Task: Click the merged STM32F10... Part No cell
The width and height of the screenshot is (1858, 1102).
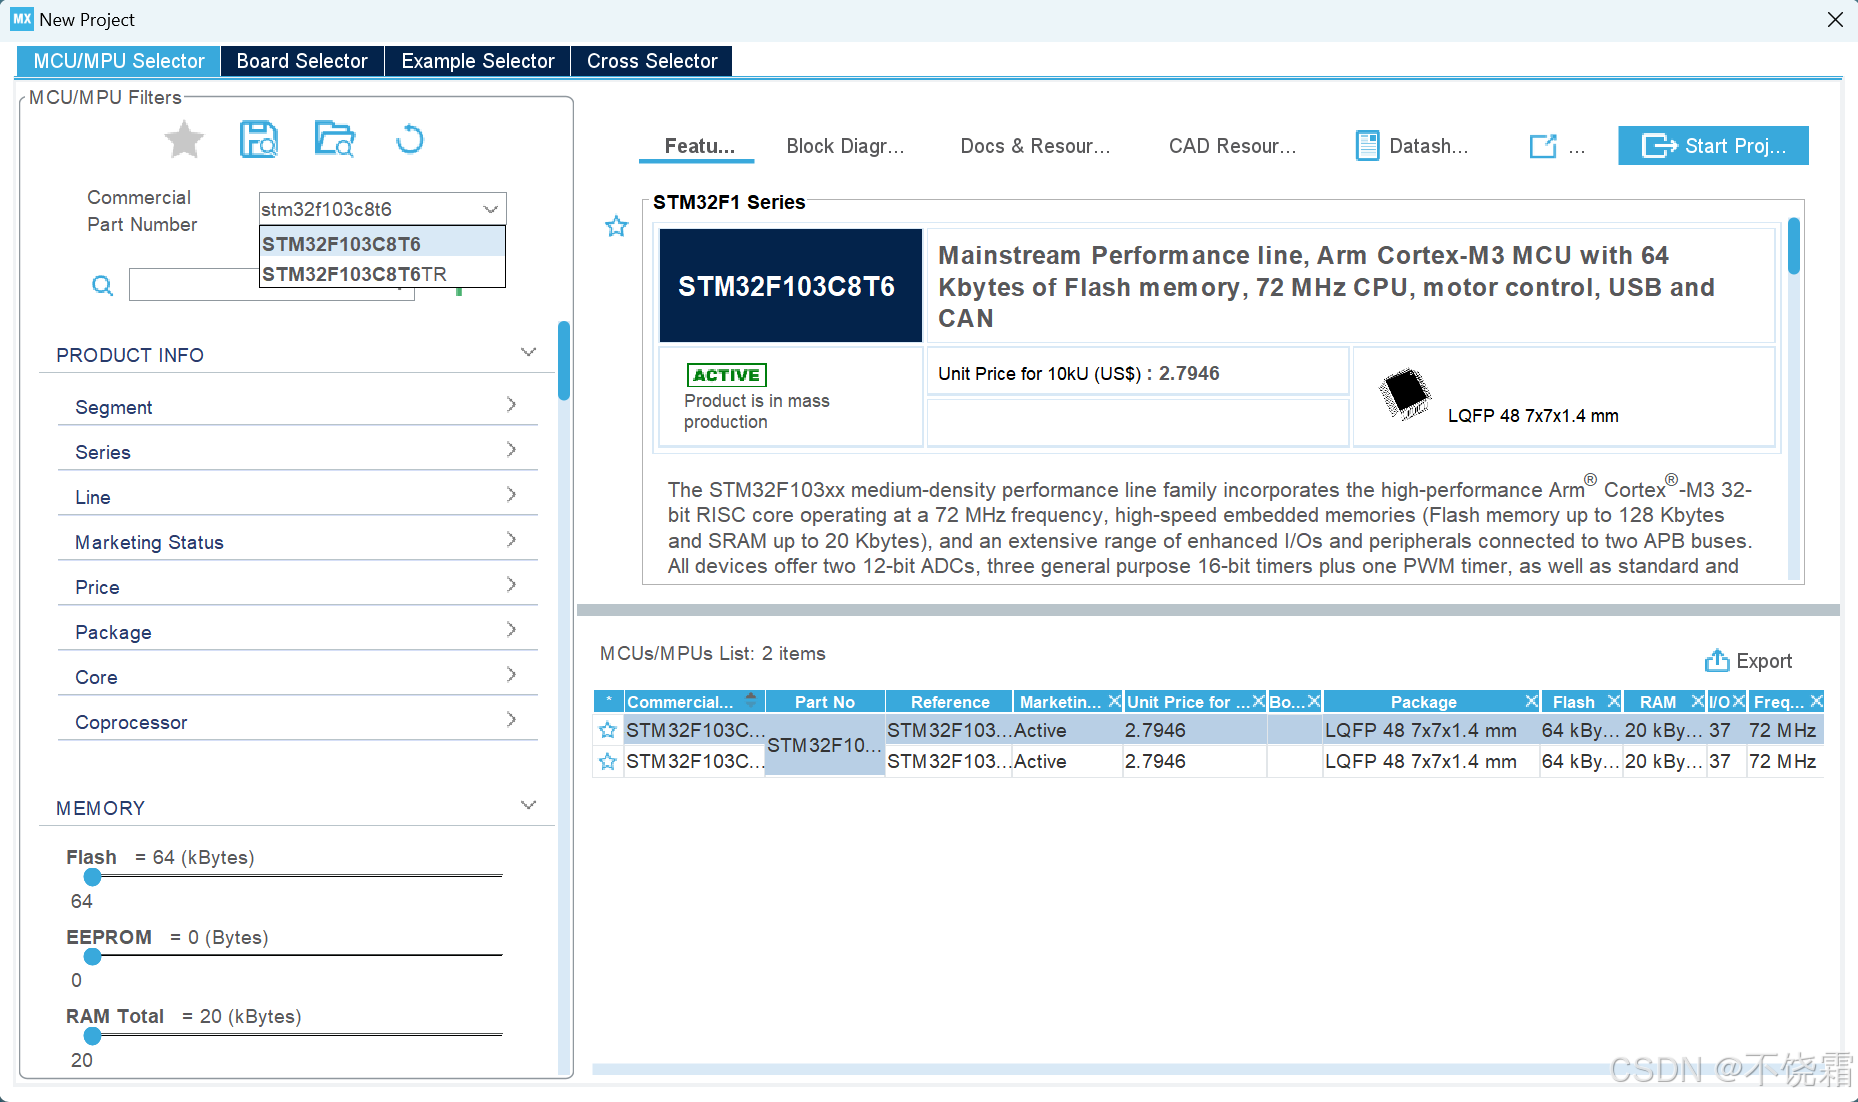Action: pos(825,745)
